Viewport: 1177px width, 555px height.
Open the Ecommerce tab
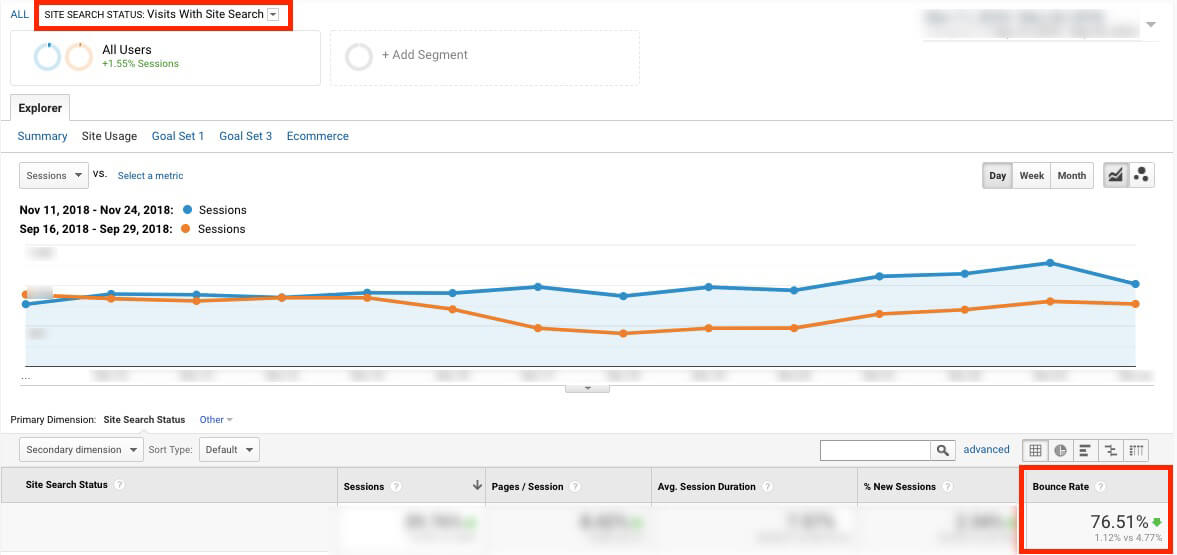pyautogui.click(x=317, y=136)
